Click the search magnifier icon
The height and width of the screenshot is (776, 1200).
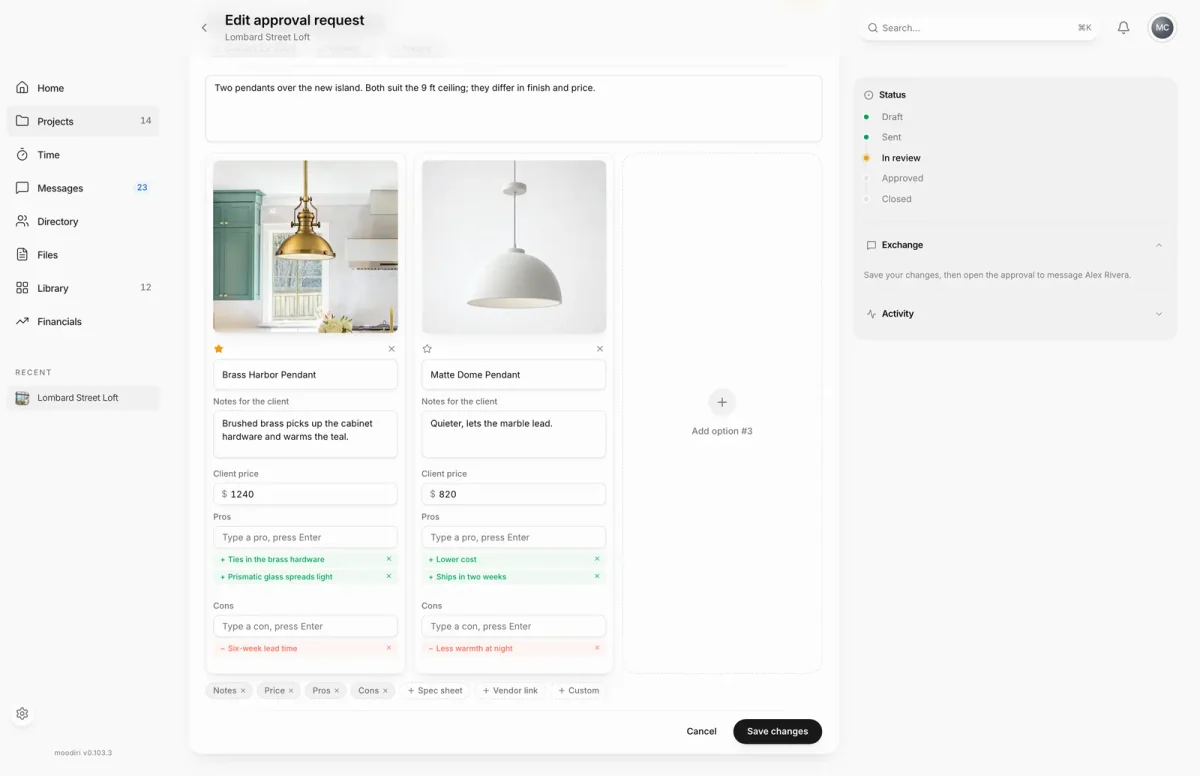[872, 28]
